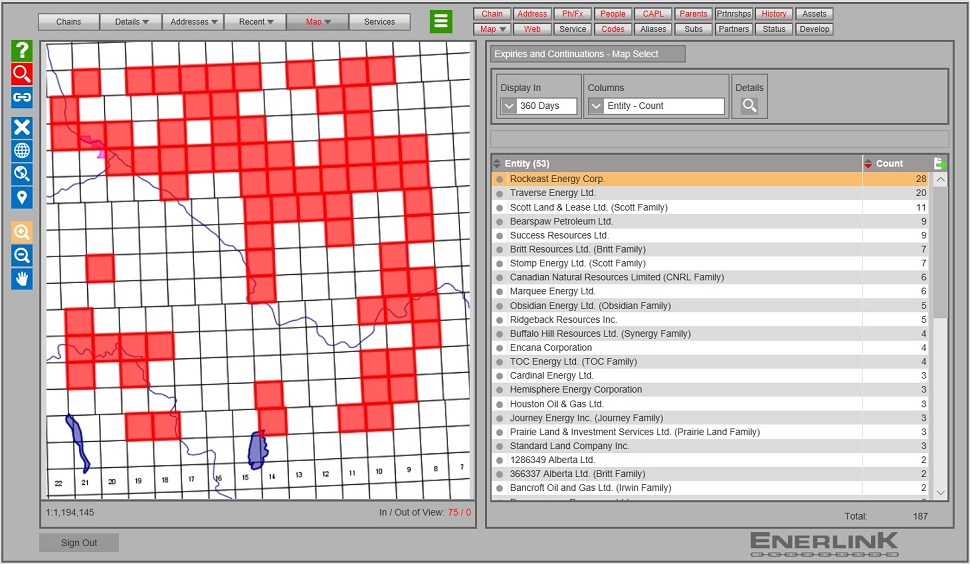Select the Canadian Natural Resources Limited row

pyautogui.click(x=710, y=277)
